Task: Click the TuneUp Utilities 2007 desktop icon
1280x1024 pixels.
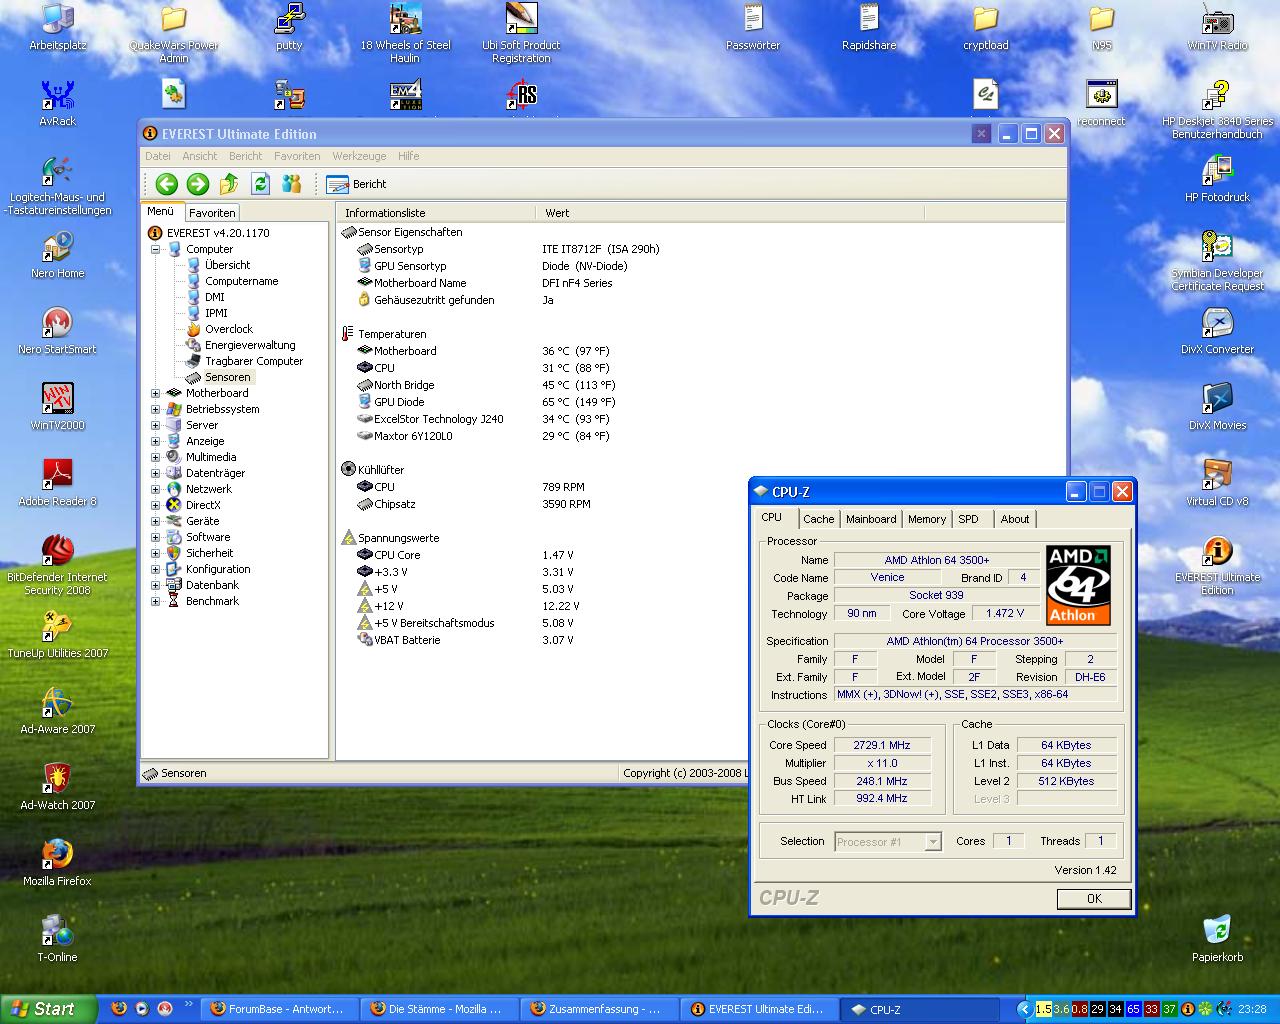Action: (58, 635)
